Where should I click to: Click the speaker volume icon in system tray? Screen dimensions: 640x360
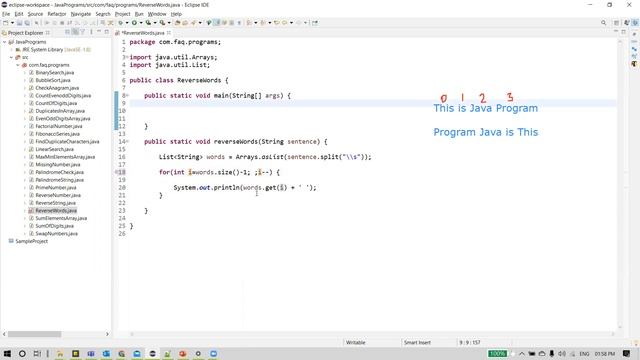pyautogui.click(x=562, y=353)
